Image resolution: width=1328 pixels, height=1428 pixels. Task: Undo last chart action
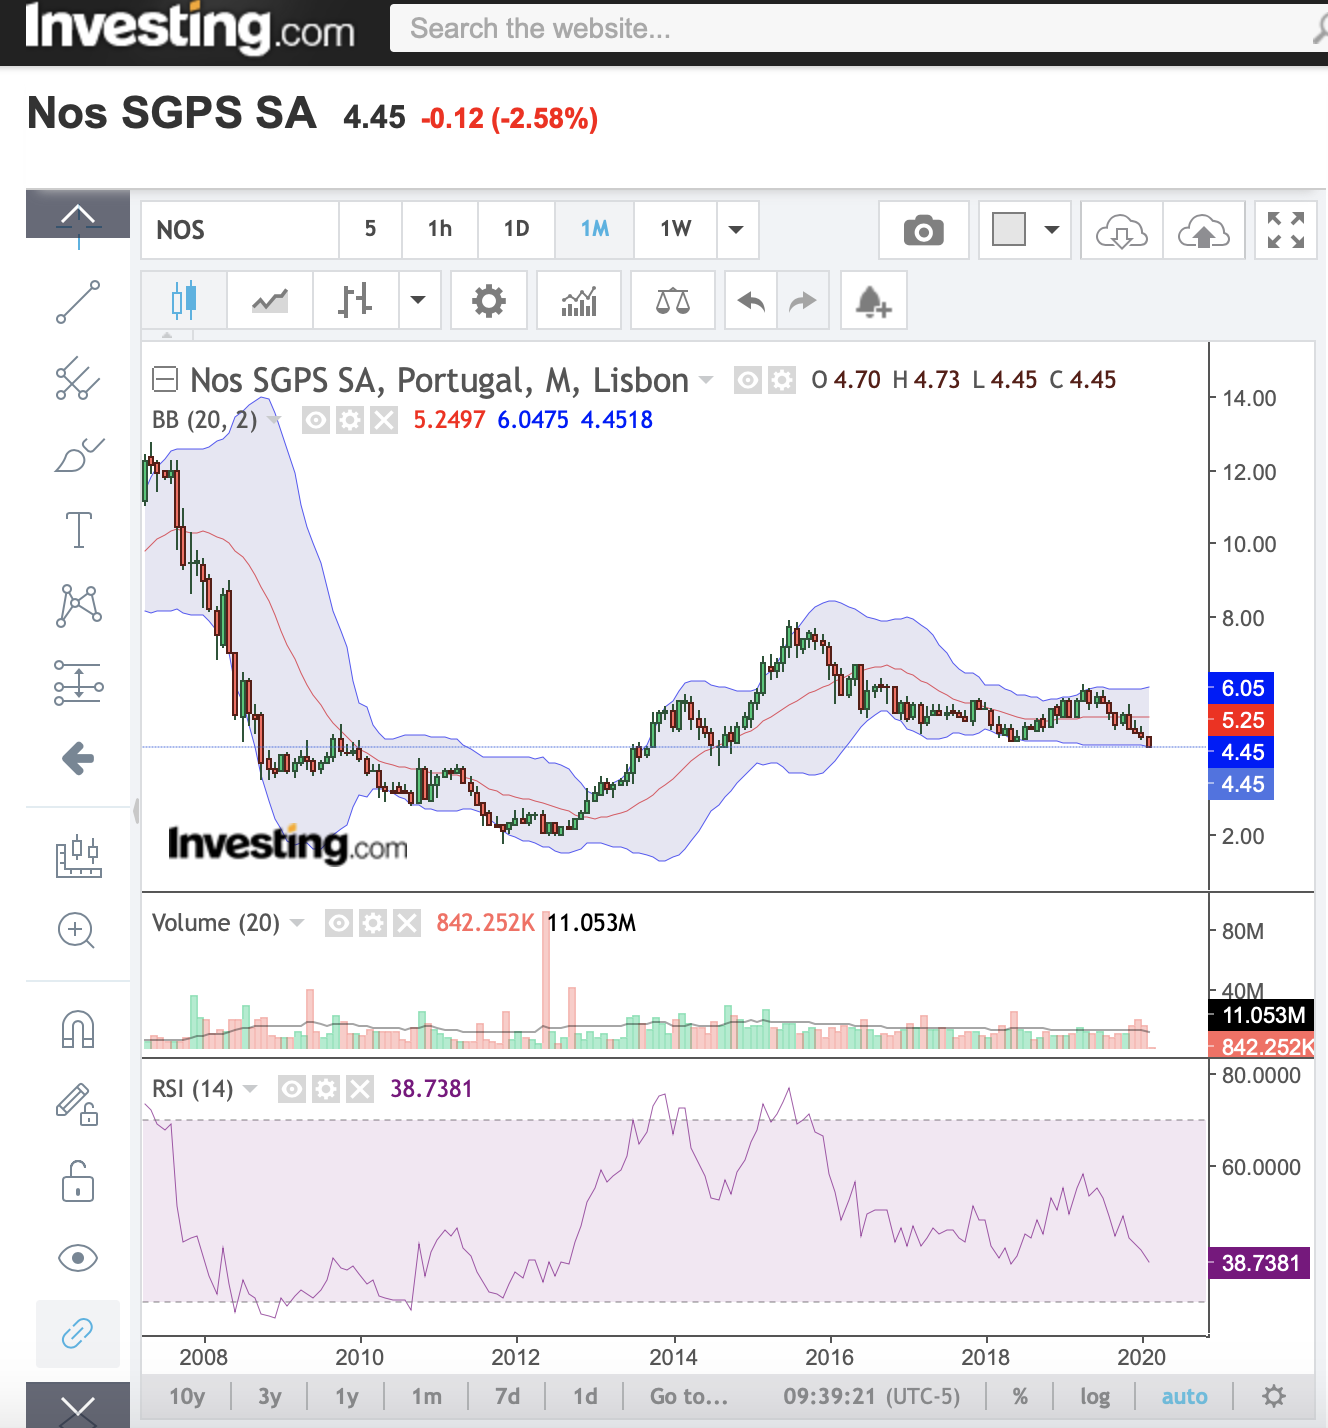click(x=750, y=300)
